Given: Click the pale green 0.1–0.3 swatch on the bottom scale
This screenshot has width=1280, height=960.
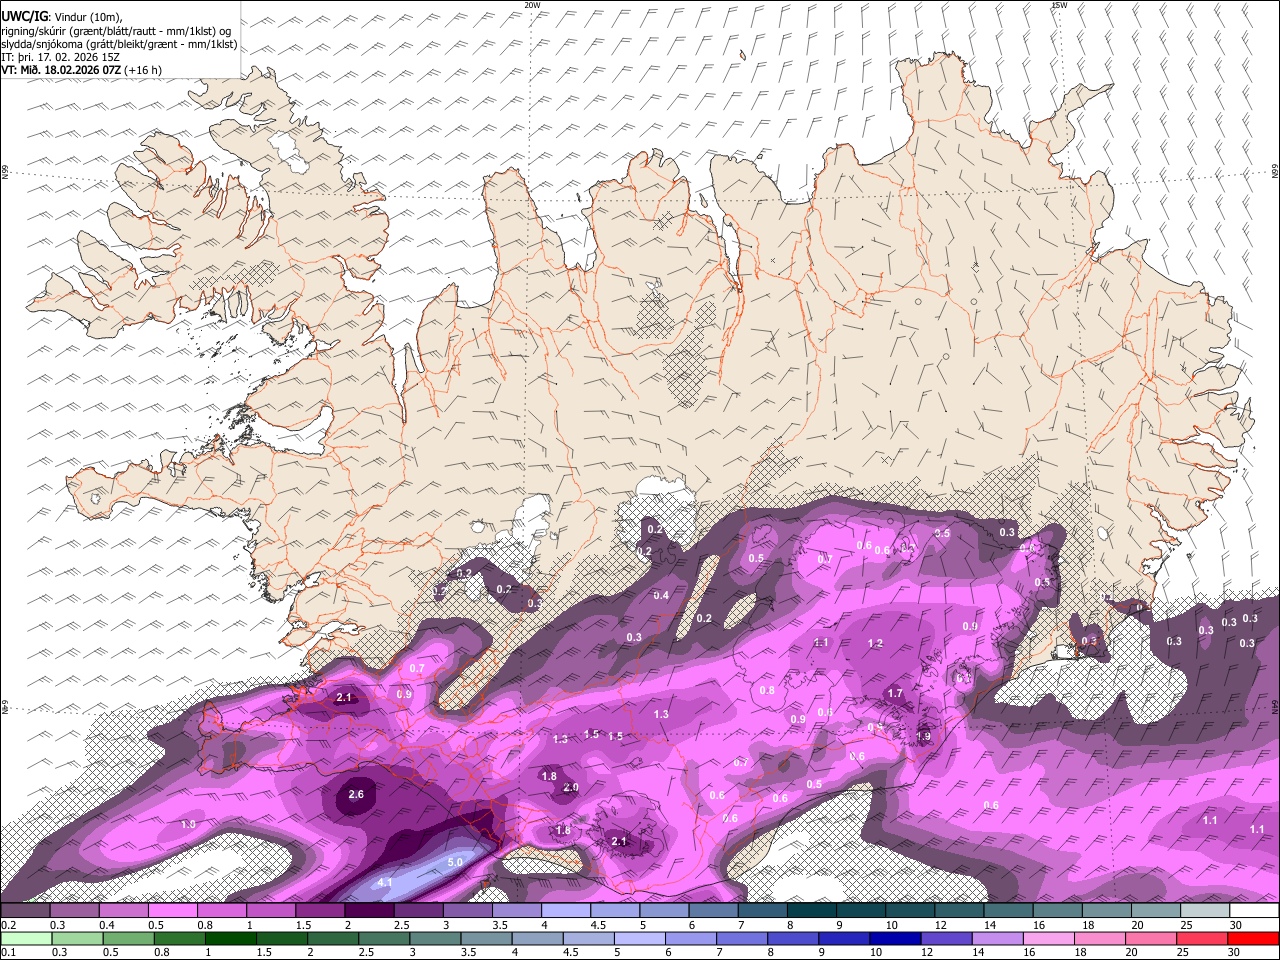Looking at the screenshot, I should (26, 938).
